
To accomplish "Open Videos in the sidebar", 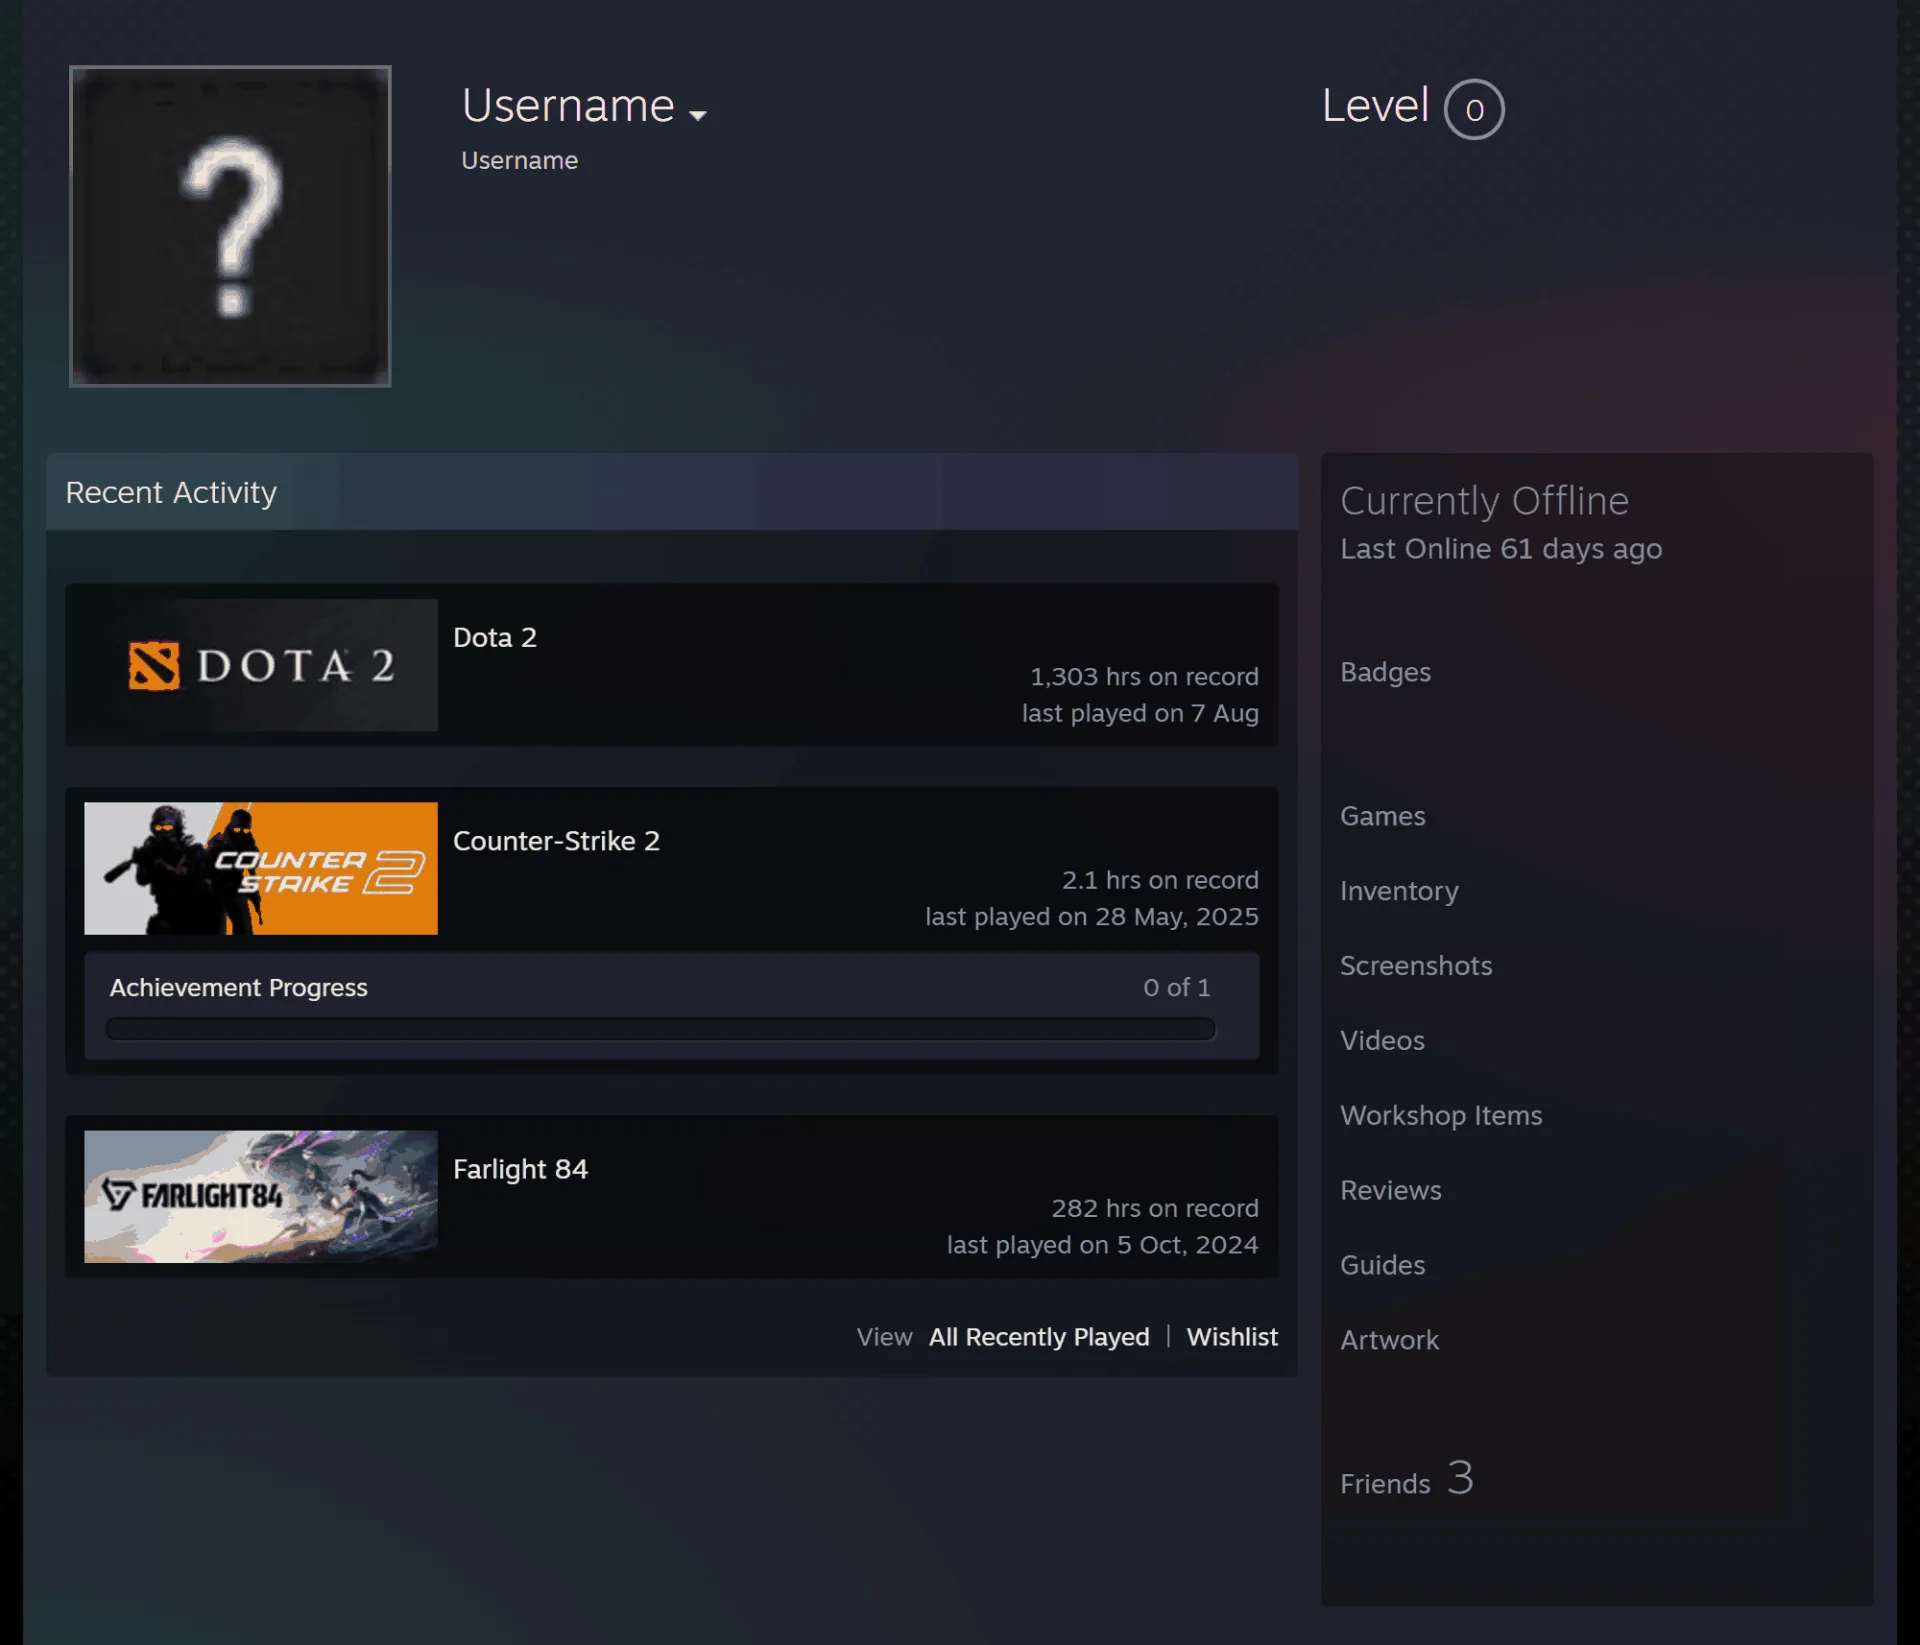I will coord(1382,1041).
